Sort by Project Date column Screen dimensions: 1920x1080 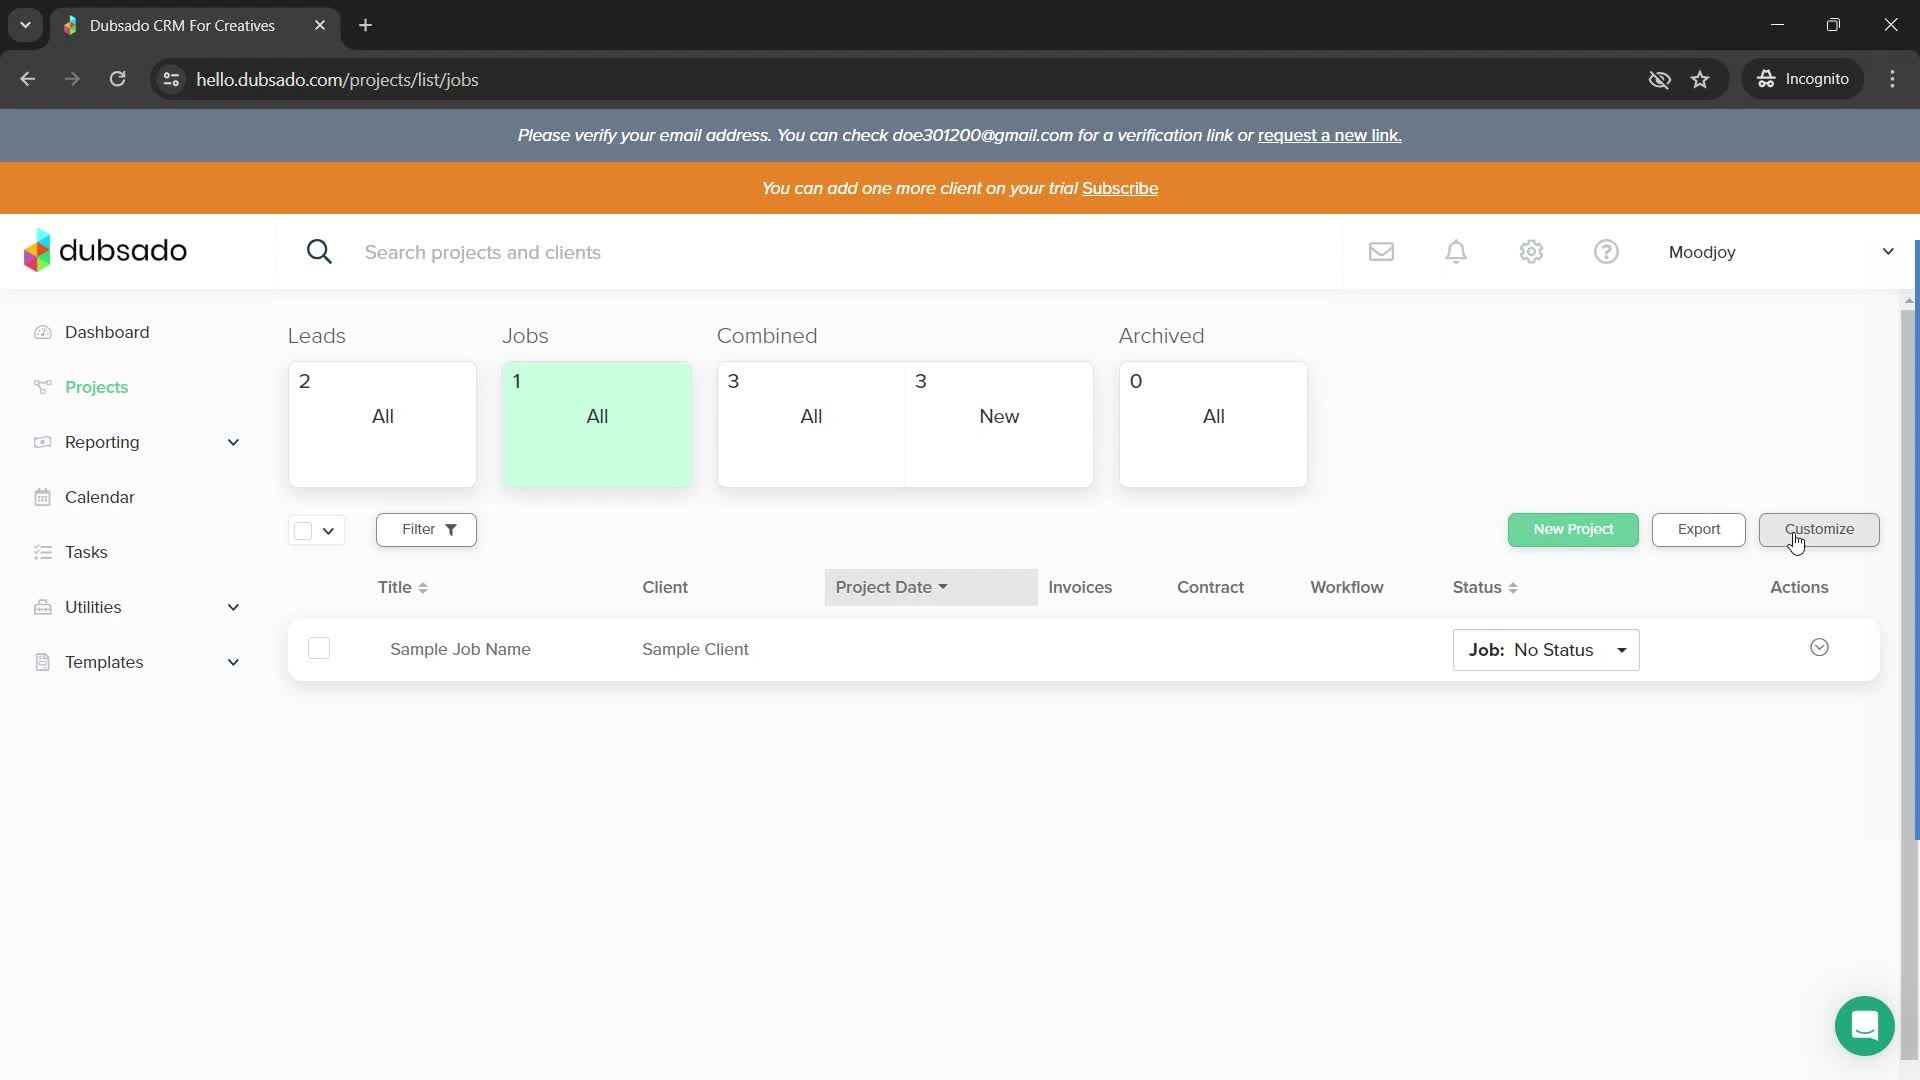tap(931, 587)
